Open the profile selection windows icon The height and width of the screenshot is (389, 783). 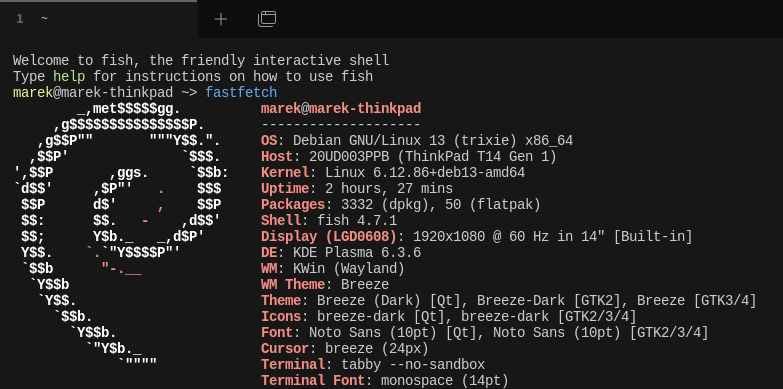coord(267,19)
